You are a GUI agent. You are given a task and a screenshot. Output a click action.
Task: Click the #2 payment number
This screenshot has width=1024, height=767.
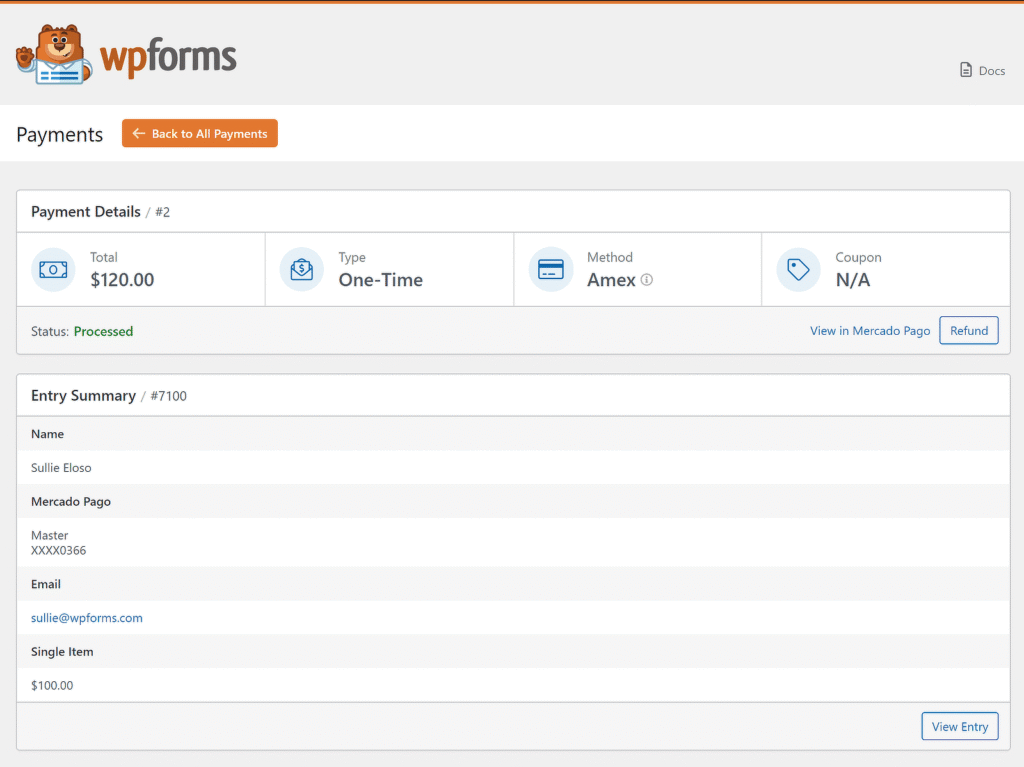click(x=163, y=212)
